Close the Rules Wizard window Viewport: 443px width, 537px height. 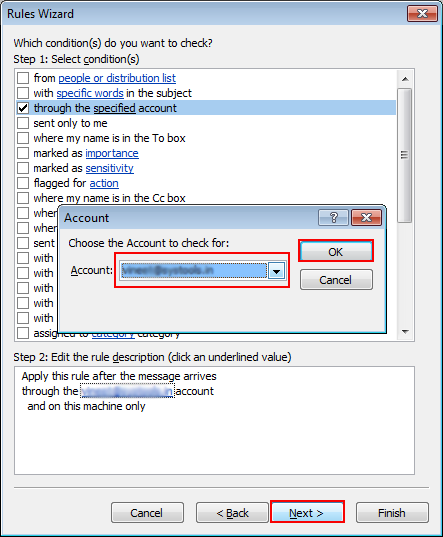(x=422, y=14)
